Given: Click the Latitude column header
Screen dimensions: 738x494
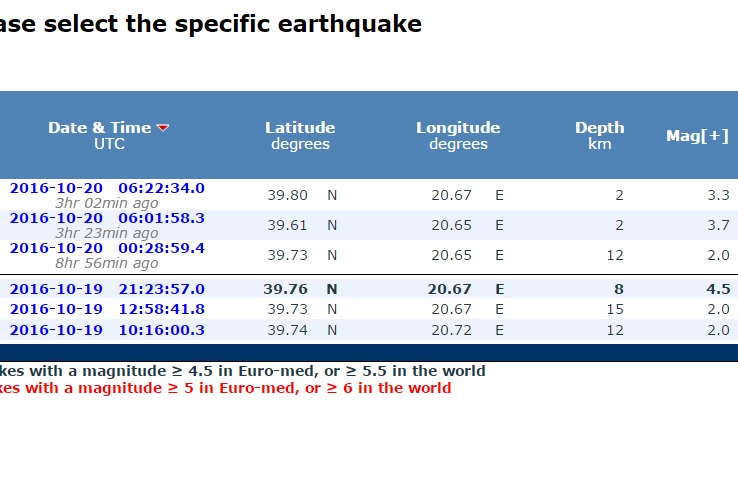Looking at the screenshot, I should [x=300, y=135].
